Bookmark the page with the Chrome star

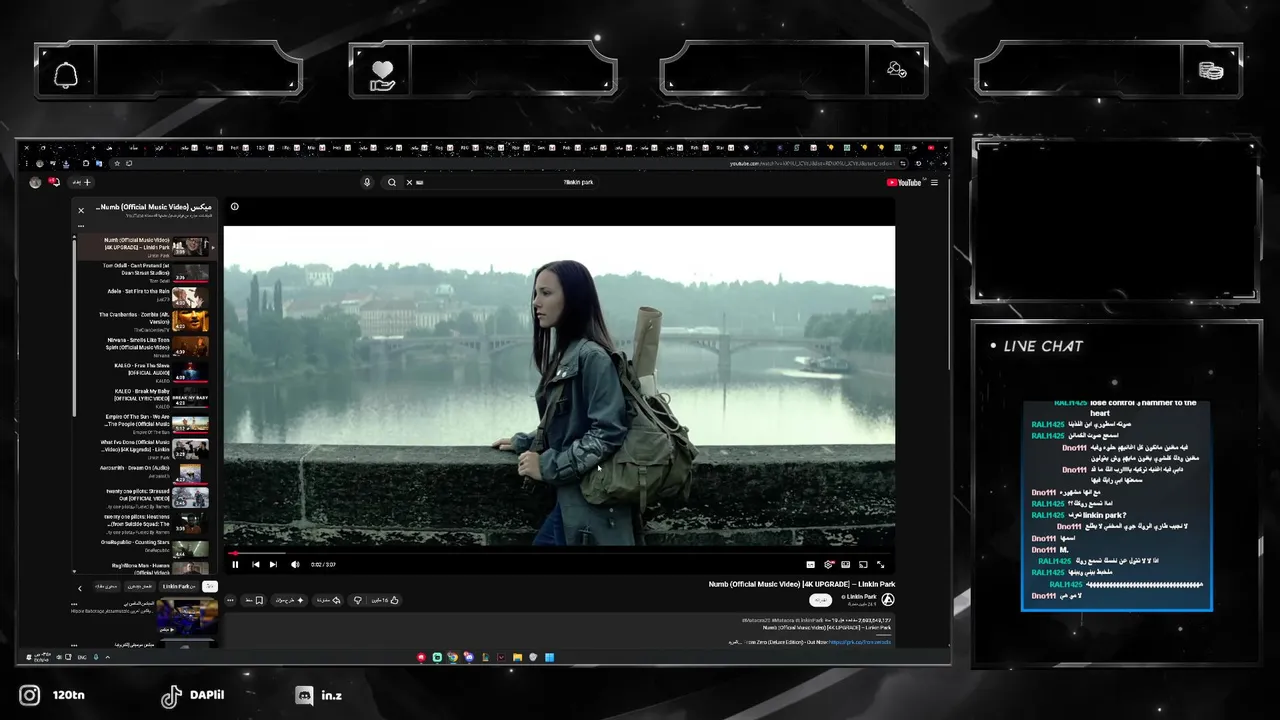117,163
